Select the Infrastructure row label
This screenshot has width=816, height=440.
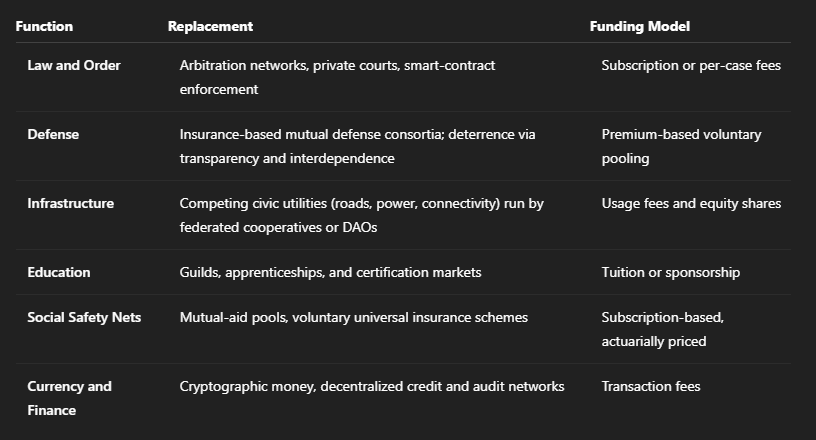point(70,204)
